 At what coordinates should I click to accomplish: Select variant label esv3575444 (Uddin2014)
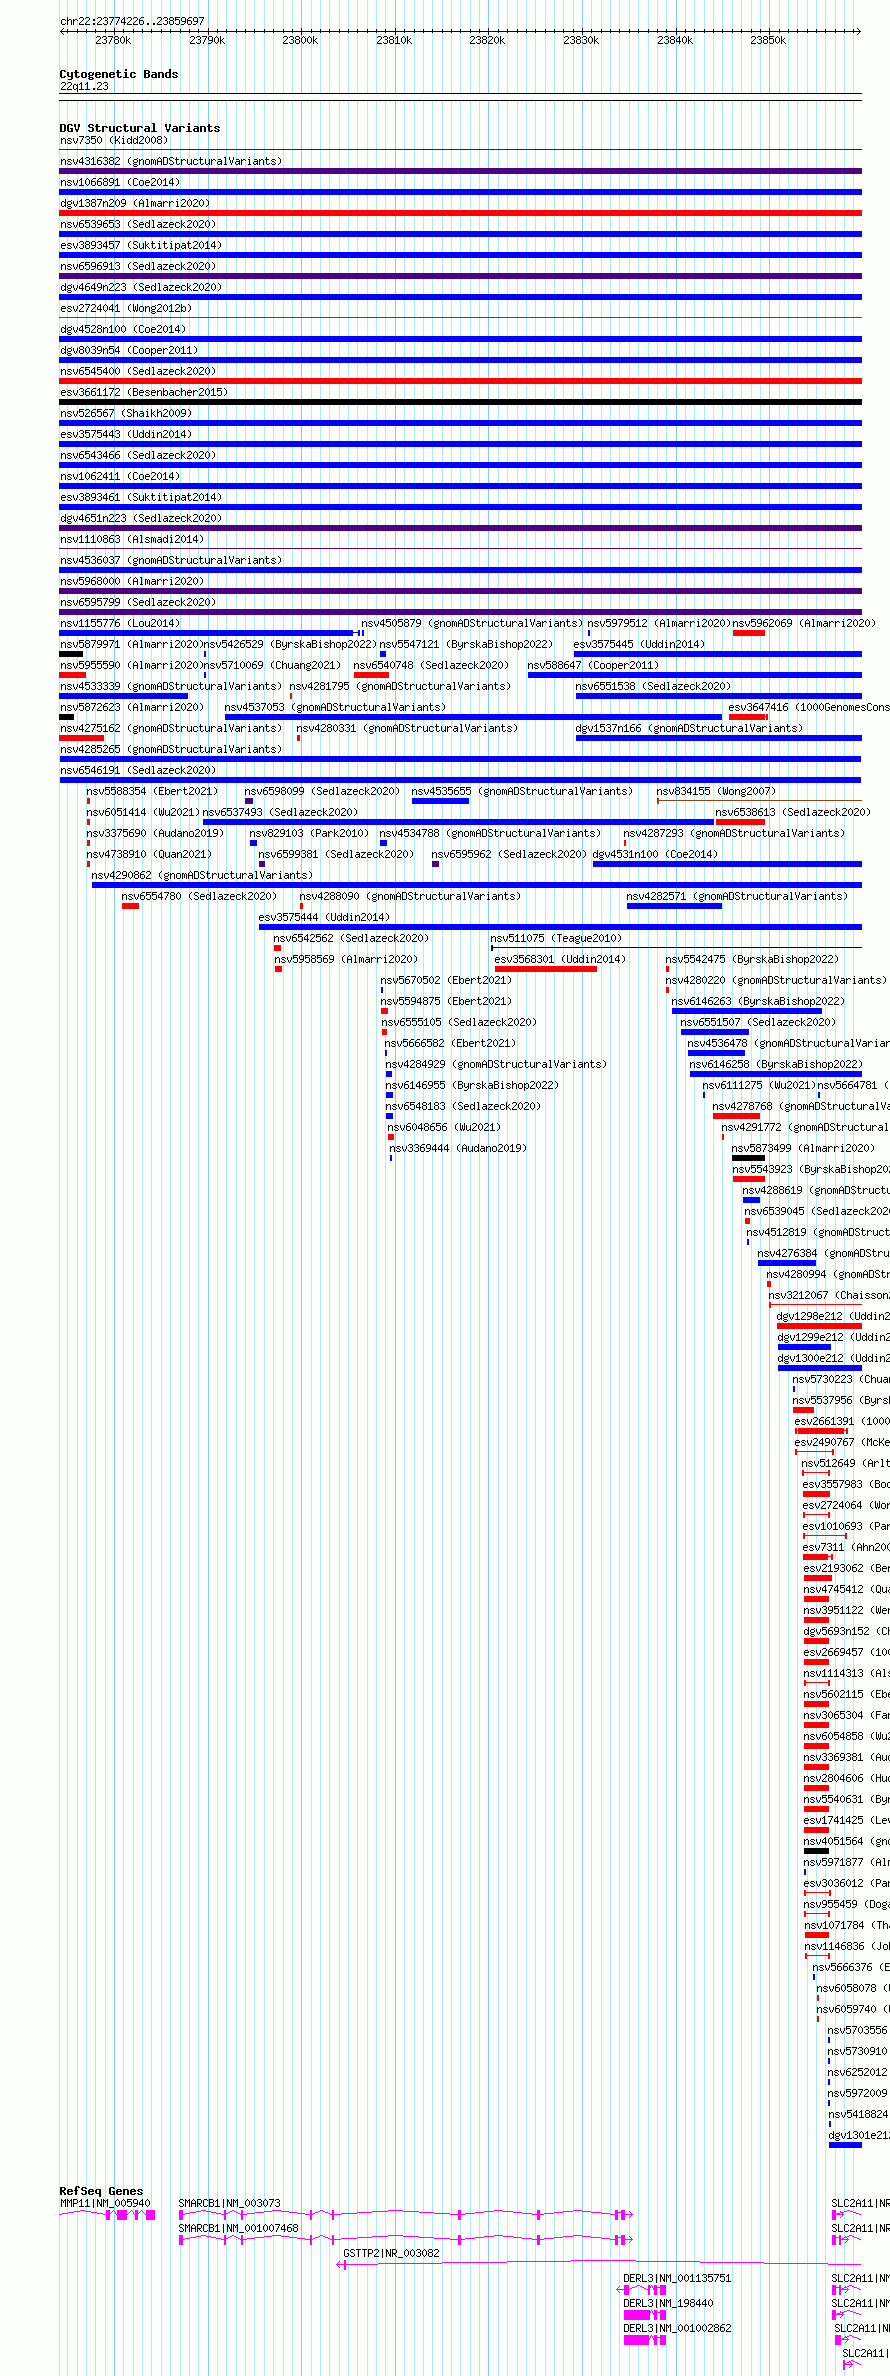coord(325,917)
